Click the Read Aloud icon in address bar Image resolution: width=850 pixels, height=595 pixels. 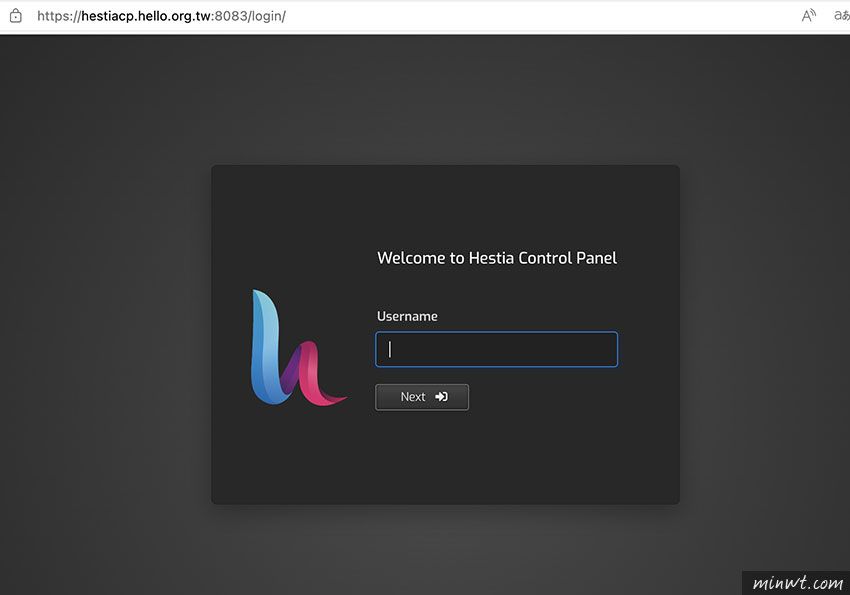coord(808,16)
